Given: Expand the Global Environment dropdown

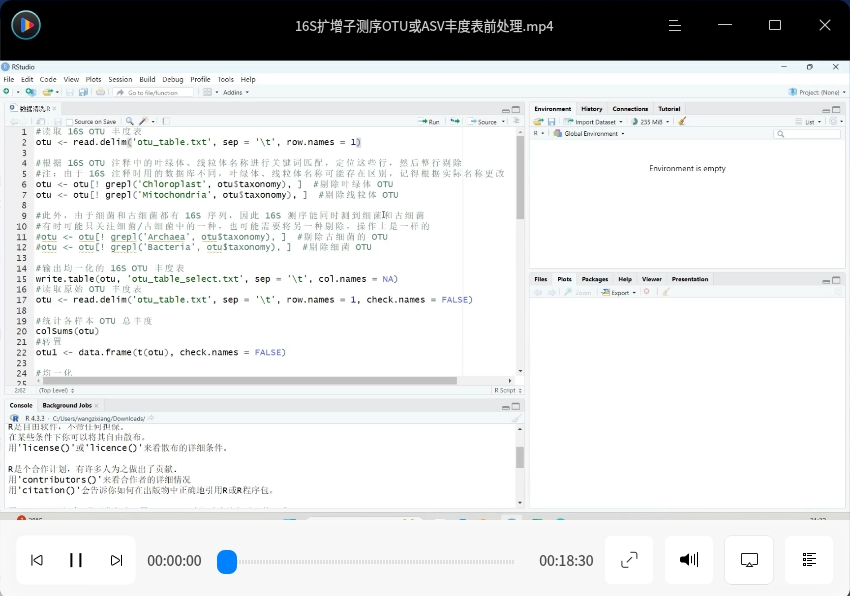Looking at the screenshot, I should coord(589,133).
